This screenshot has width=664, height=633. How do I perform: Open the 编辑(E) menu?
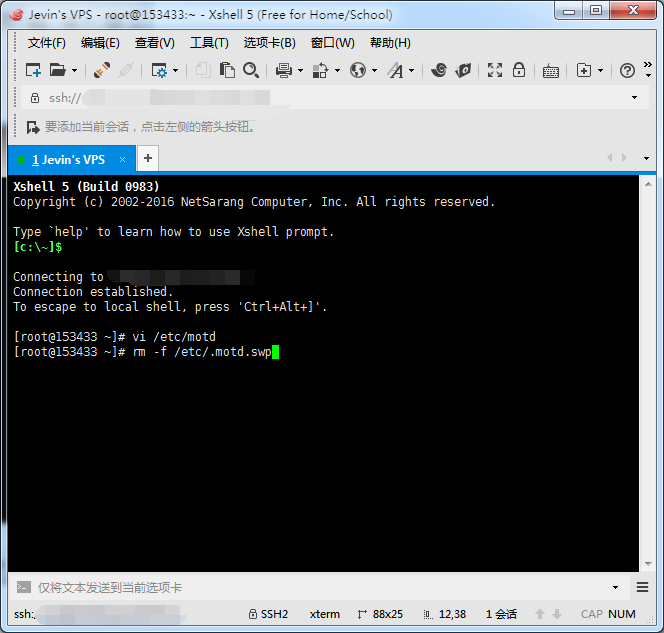(100, 43)
